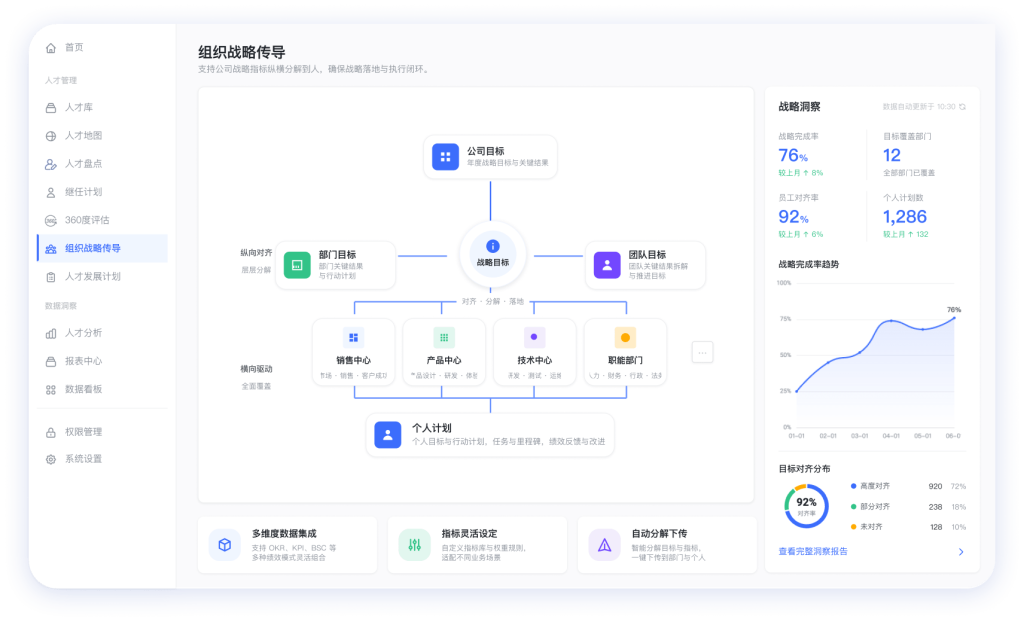
Task: Select 继任计划 in the sidebar
Action: (x=102, y=192)
